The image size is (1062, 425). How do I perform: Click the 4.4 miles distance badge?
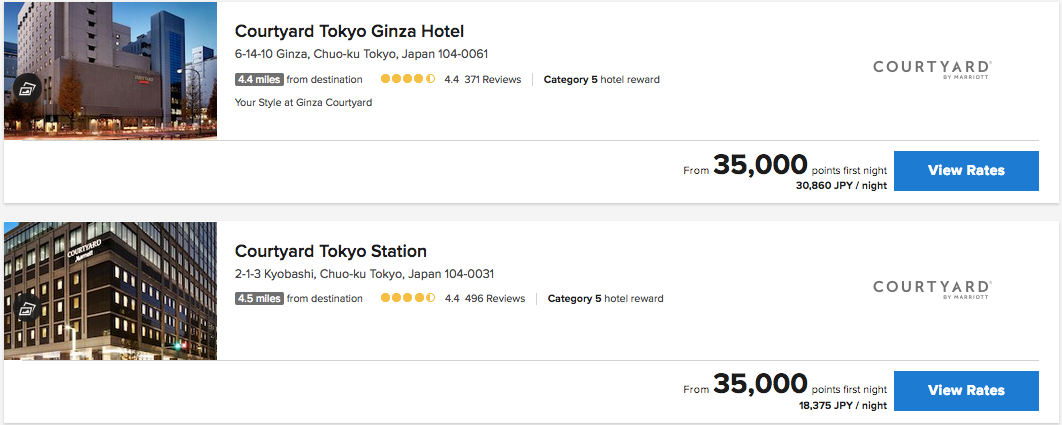[x=259, y=80]
